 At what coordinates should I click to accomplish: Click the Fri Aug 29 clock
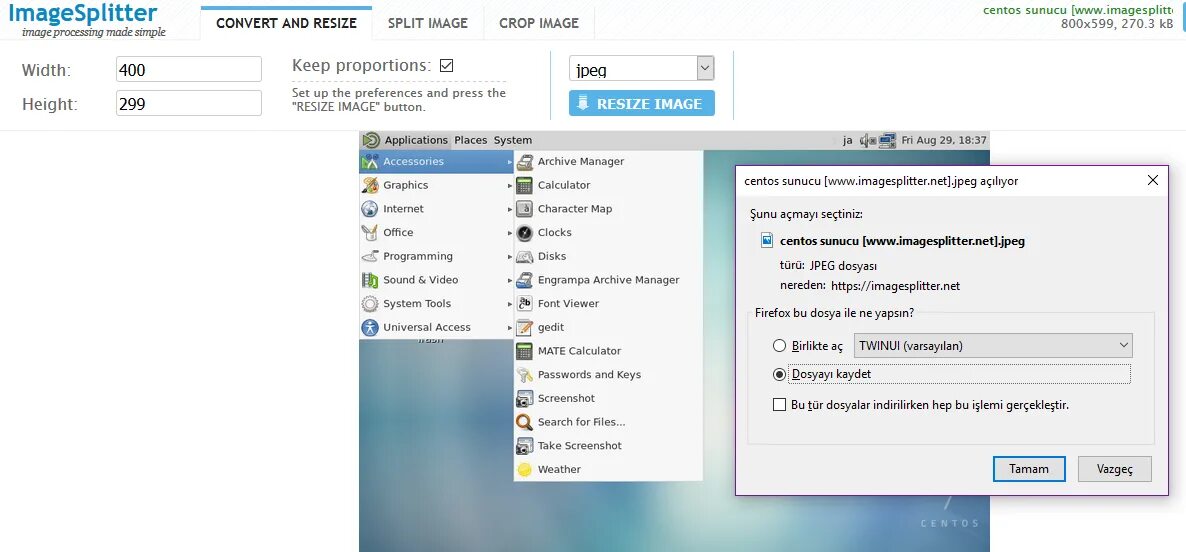[944, 140]
